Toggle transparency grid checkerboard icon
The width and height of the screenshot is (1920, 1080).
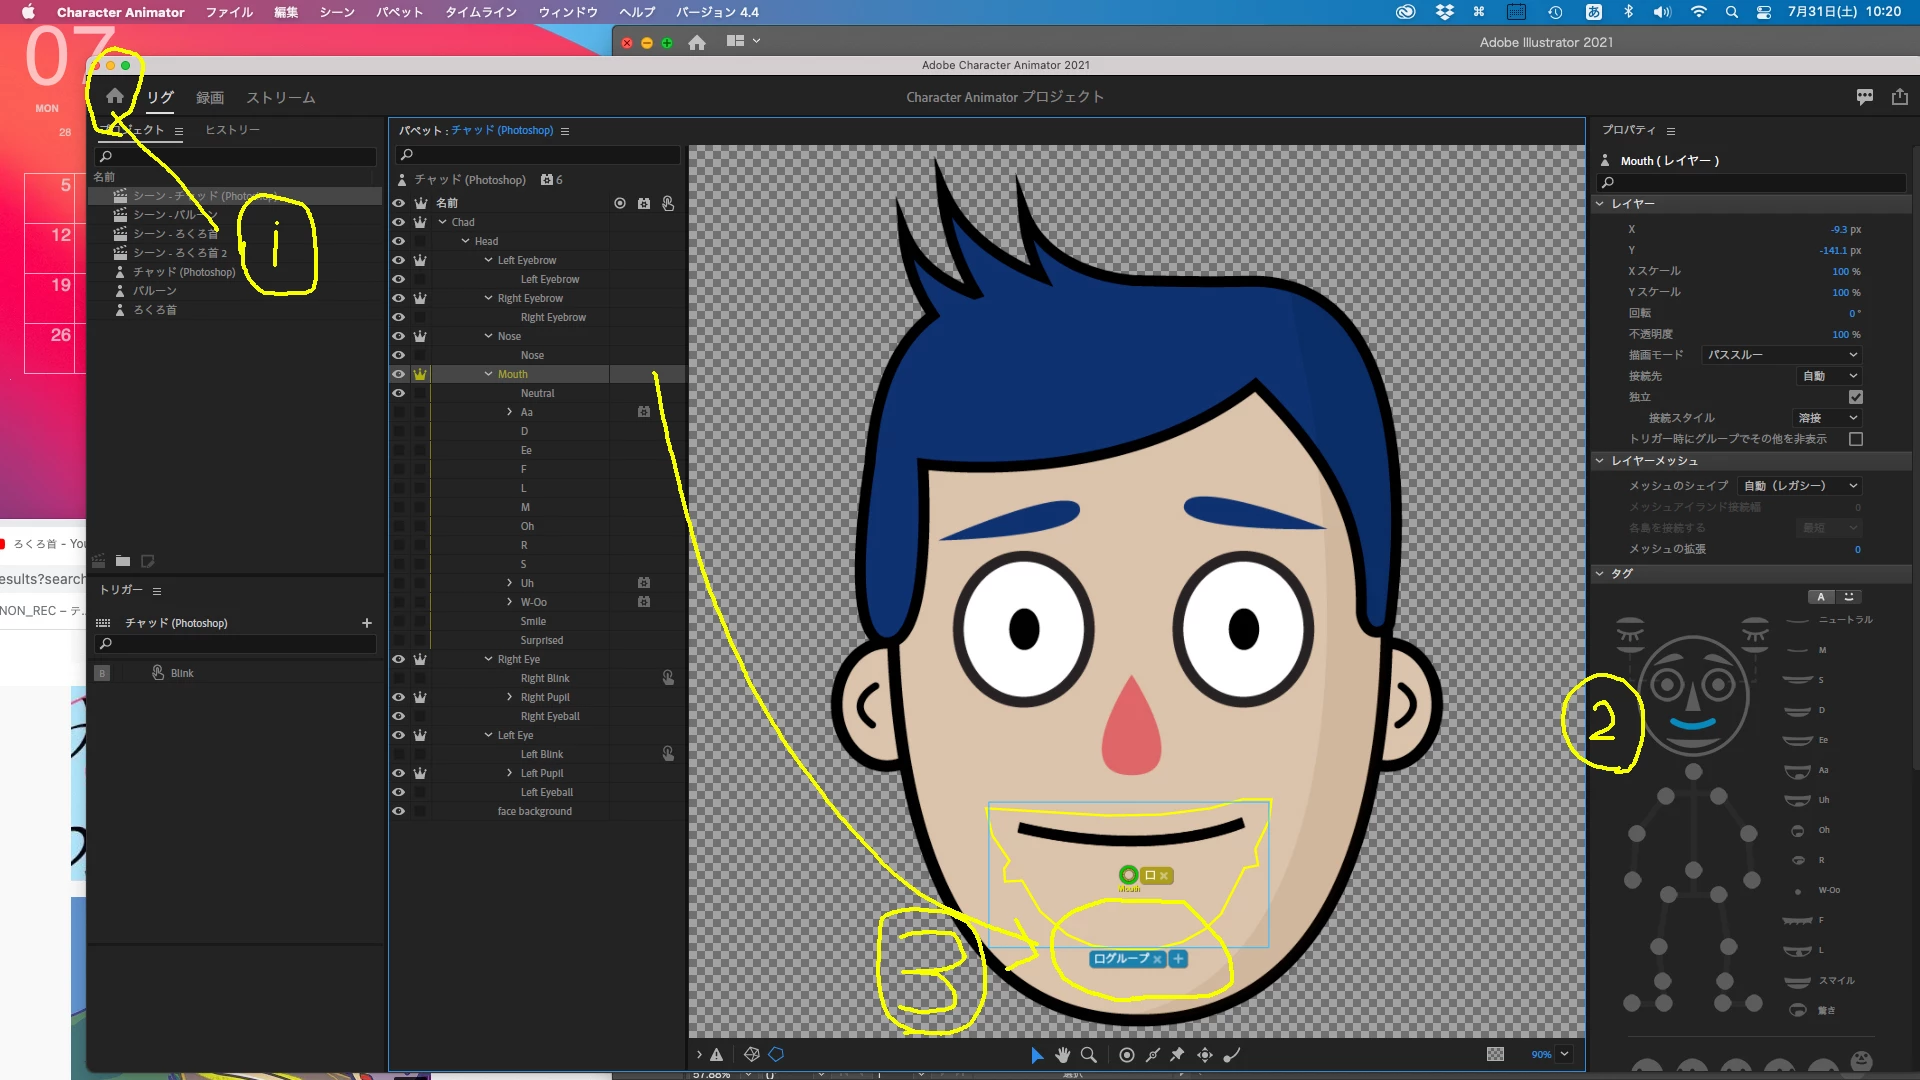pos(1495,1055)
